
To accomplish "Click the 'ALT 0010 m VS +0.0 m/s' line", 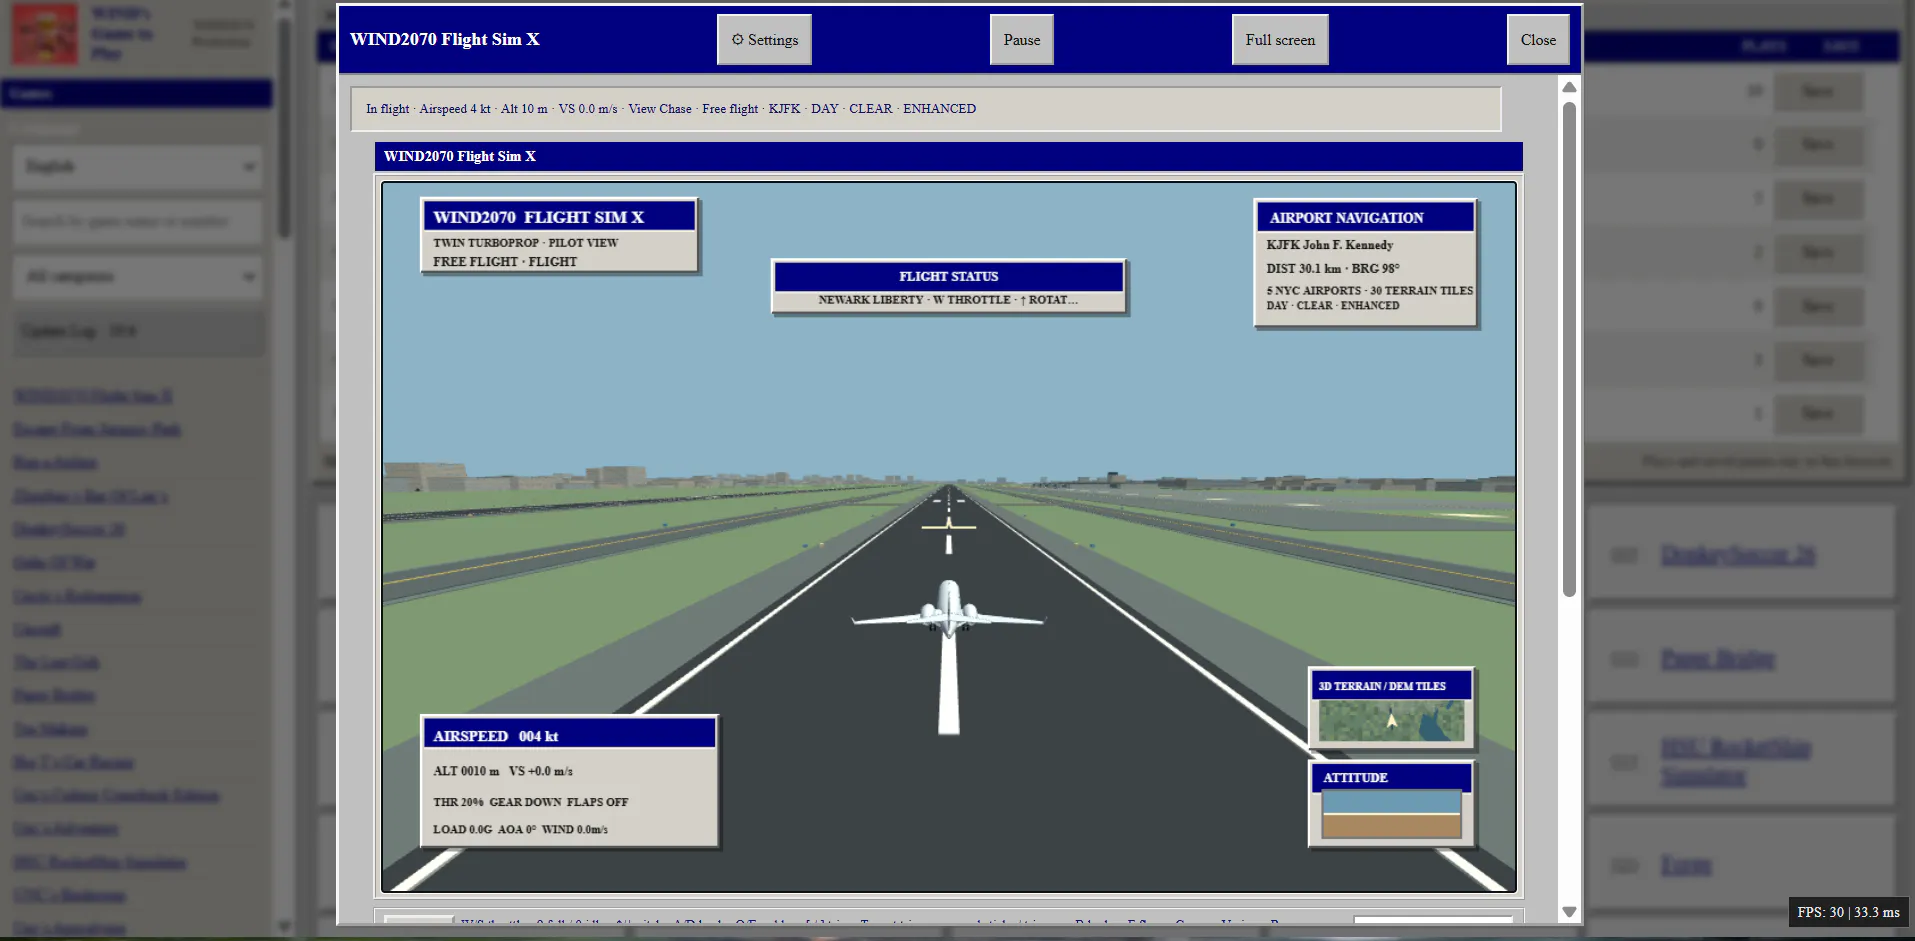I will pos(502,771).
